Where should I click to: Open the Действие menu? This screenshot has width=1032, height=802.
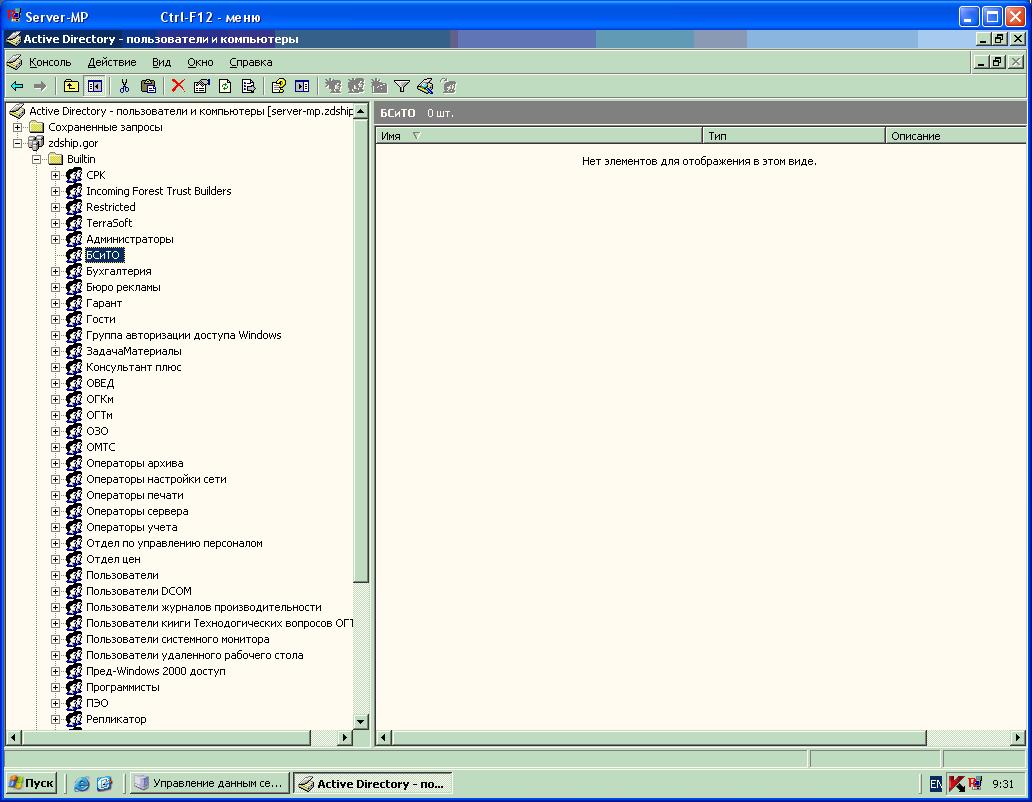click(x=112, y=63)
